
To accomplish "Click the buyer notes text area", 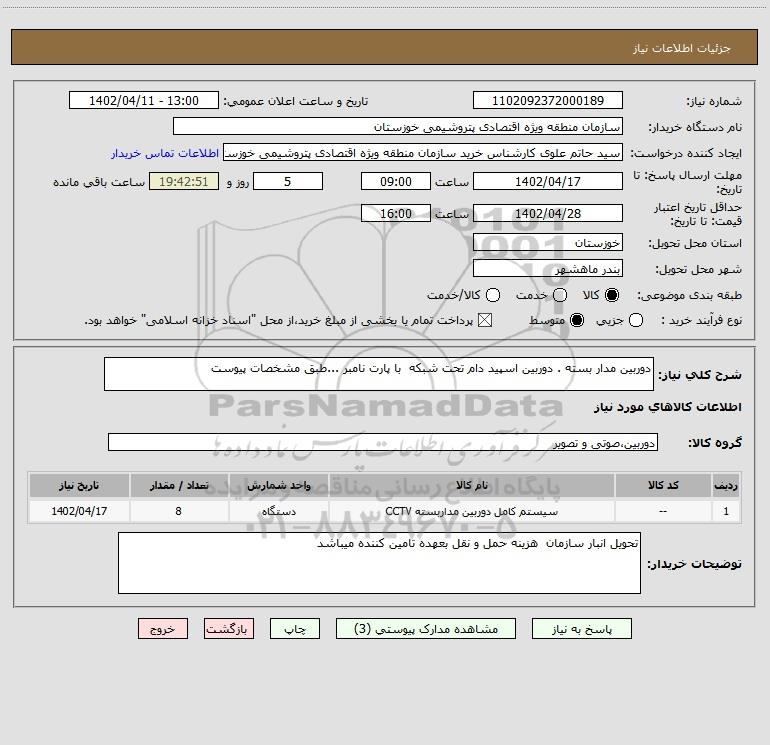I will click(379, 563).
